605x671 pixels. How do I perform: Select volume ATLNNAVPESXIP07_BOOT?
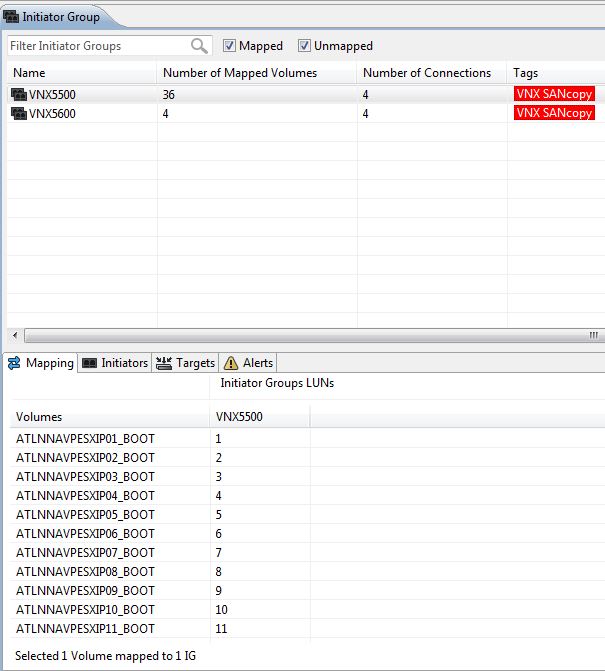click(x=85, y=553)
